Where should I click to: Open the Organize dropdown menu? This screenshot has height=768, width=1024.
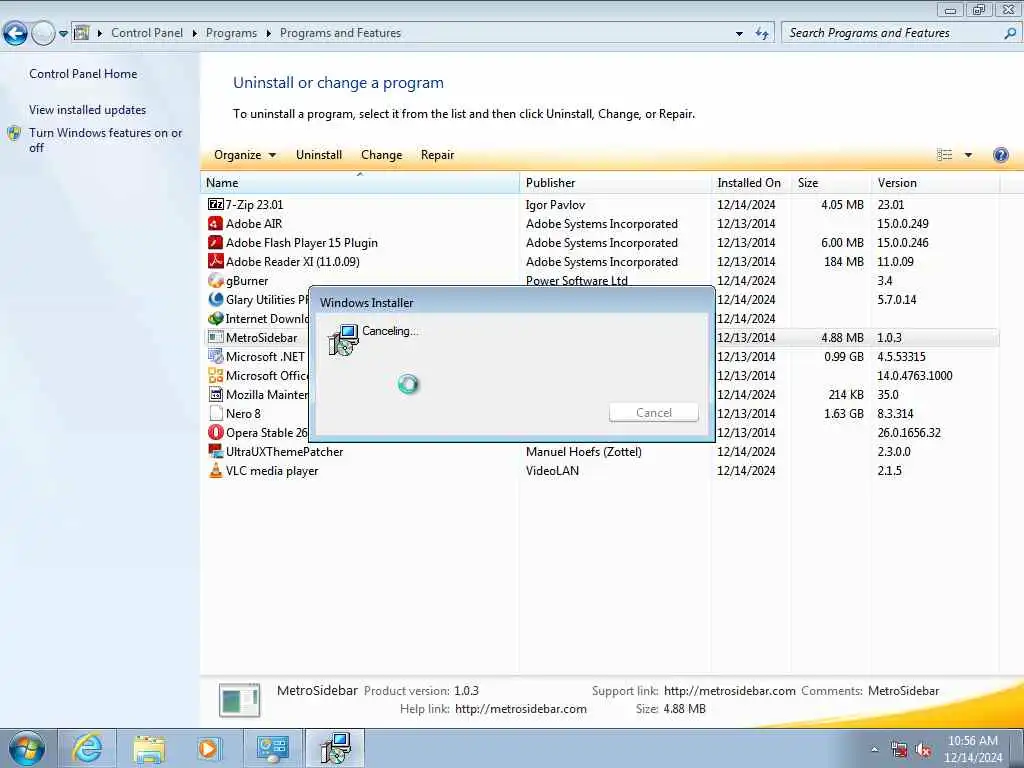click(244, 155)
